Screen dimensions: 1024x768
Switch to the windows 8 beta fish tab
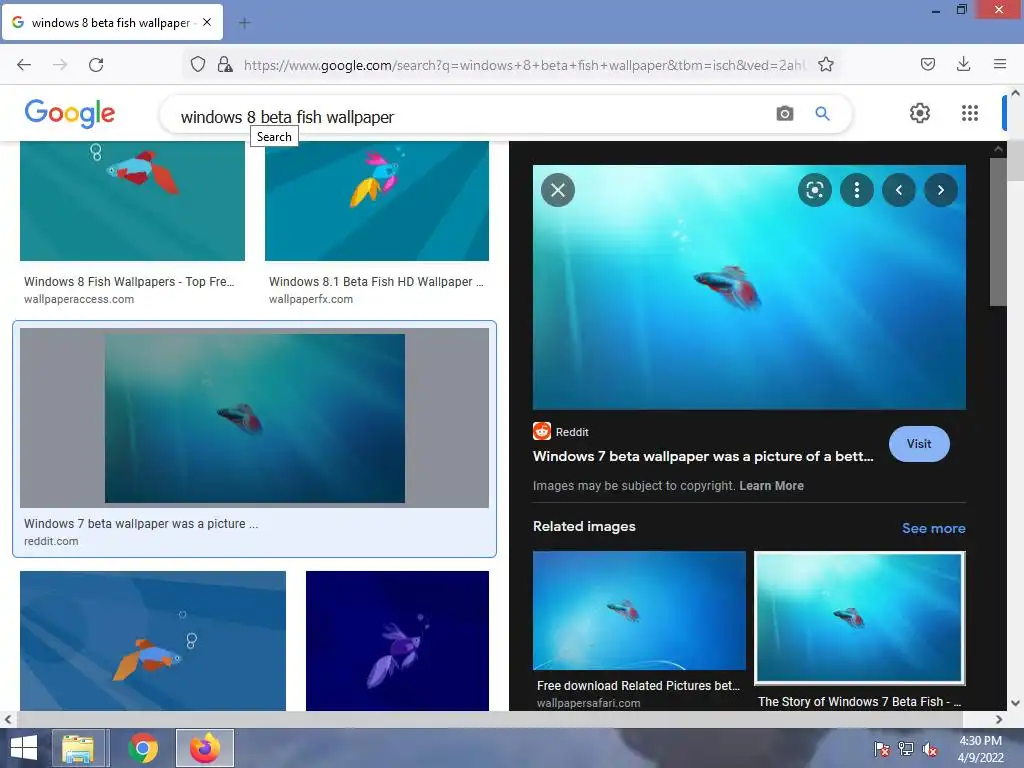point(112,22)
